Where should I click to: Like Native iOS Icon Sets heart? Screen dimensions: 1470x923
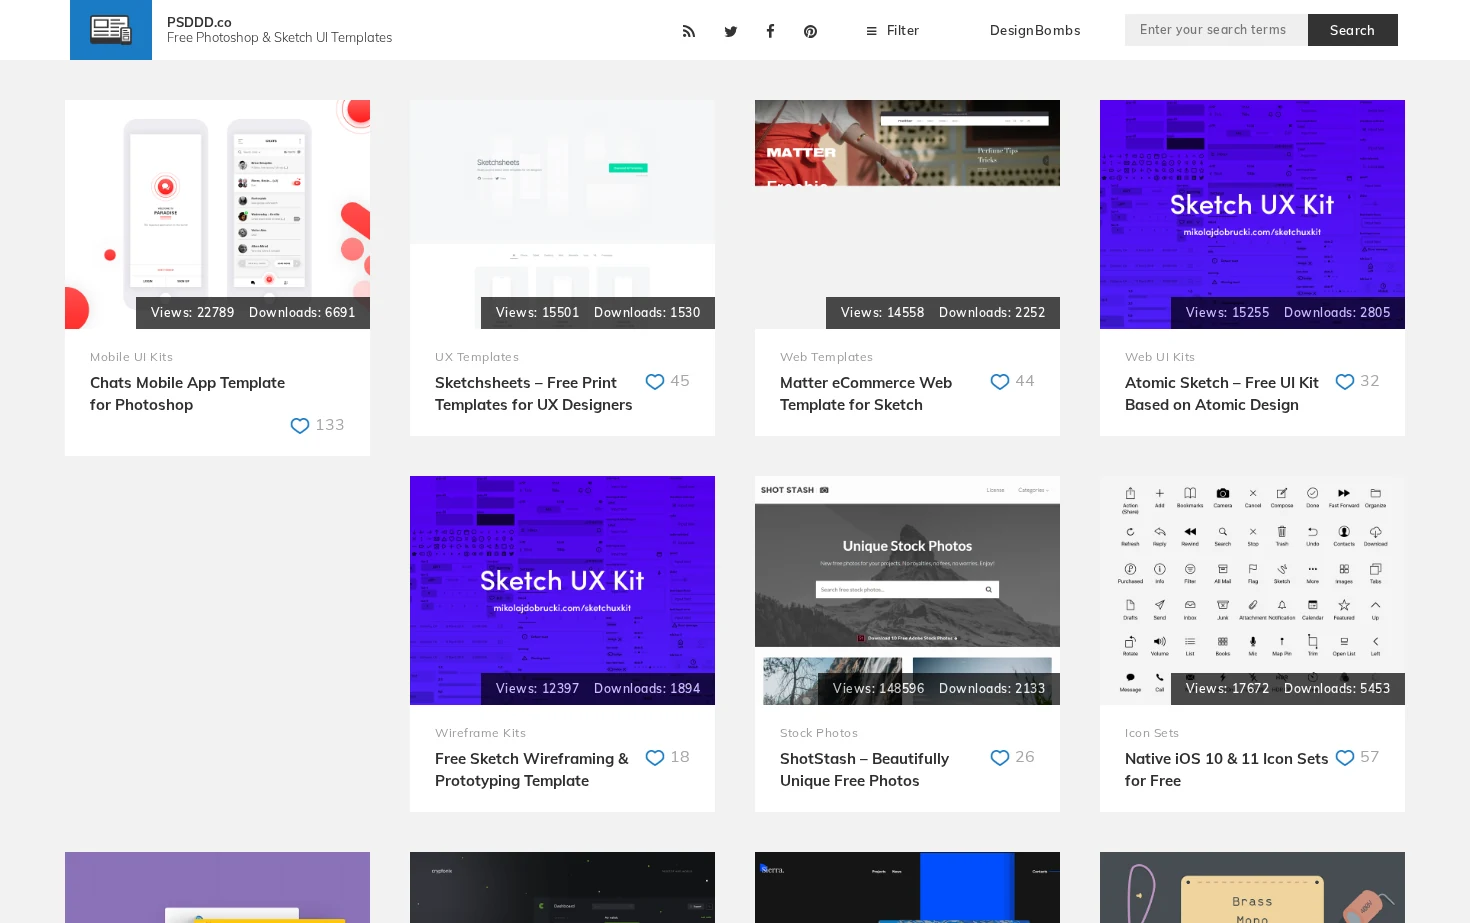coord(1345,757)
